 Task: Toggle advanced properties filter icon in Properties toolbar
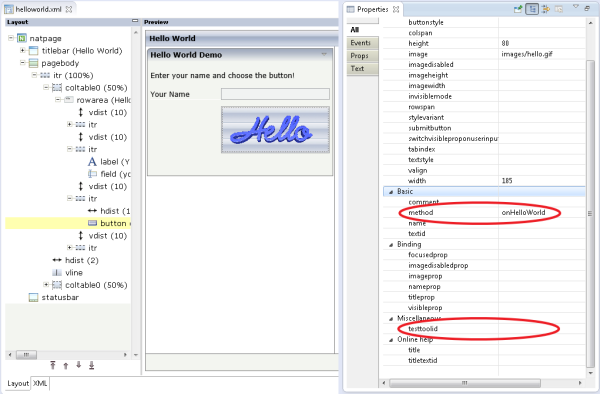click(546, 9)
